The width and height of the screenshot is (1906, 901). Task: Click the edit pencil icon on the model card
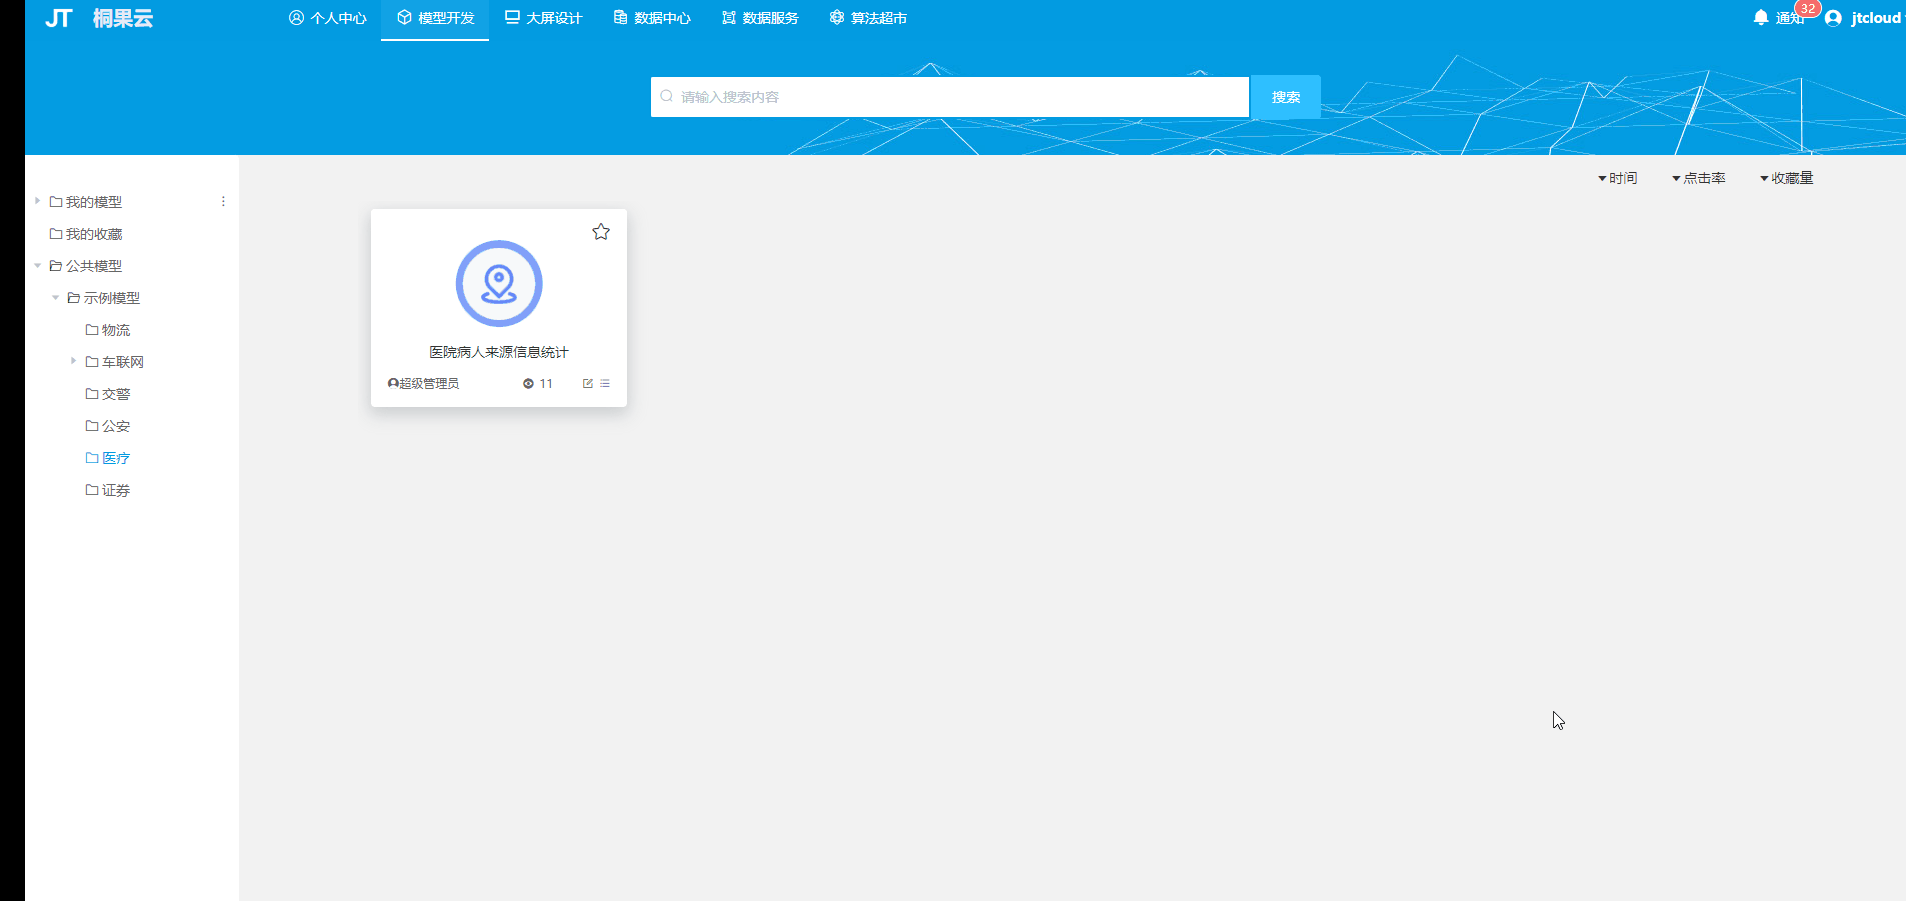coord(588,383)
